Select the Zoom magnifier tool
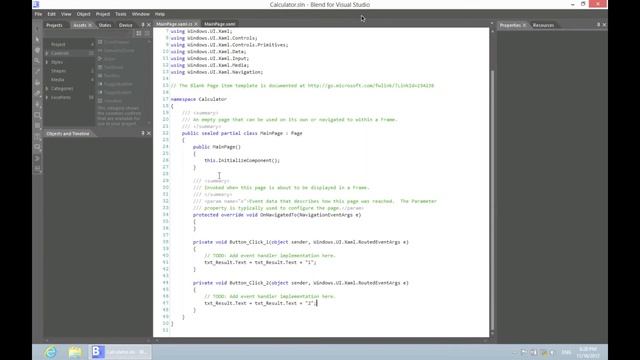The image size is (640, 360). [38, 61]
